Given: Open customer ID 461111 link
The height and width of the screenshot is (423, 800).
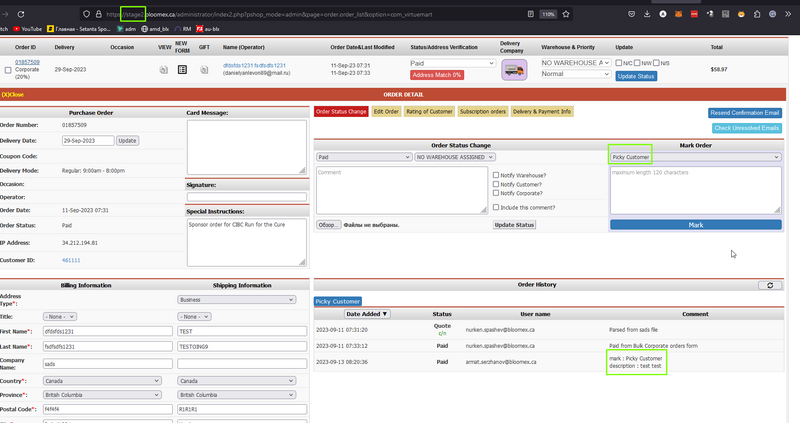Looking at the screenshot, I should click(x=71, y=260).
